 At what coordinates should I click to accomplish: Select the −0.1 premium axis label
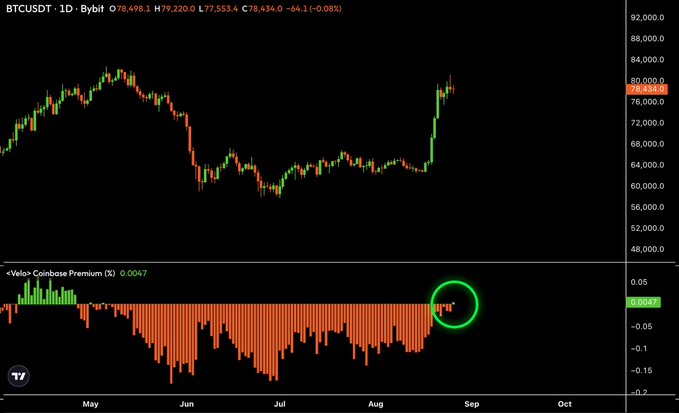pos(639,348)
